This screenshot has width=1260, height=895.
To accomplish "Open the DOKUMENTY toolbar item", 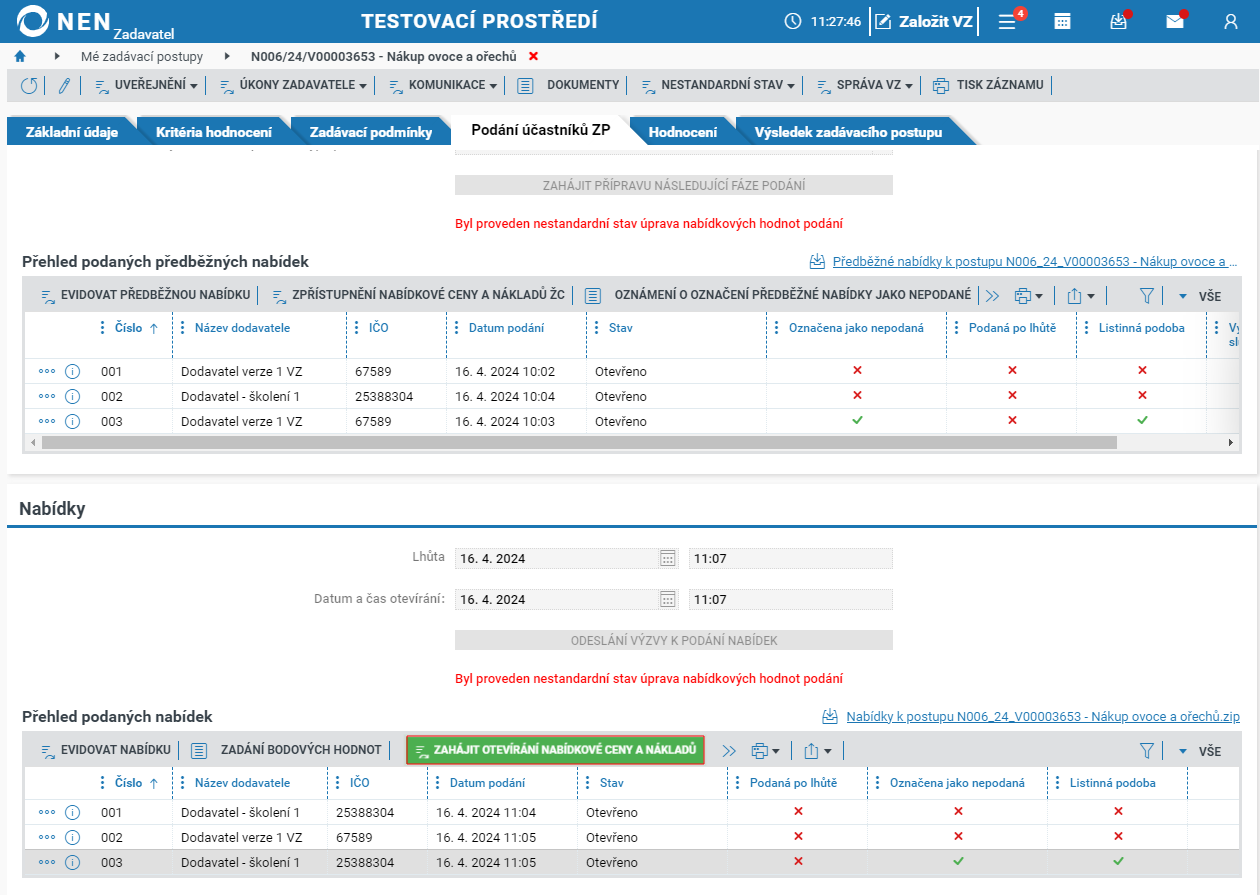I will point(568,86).
